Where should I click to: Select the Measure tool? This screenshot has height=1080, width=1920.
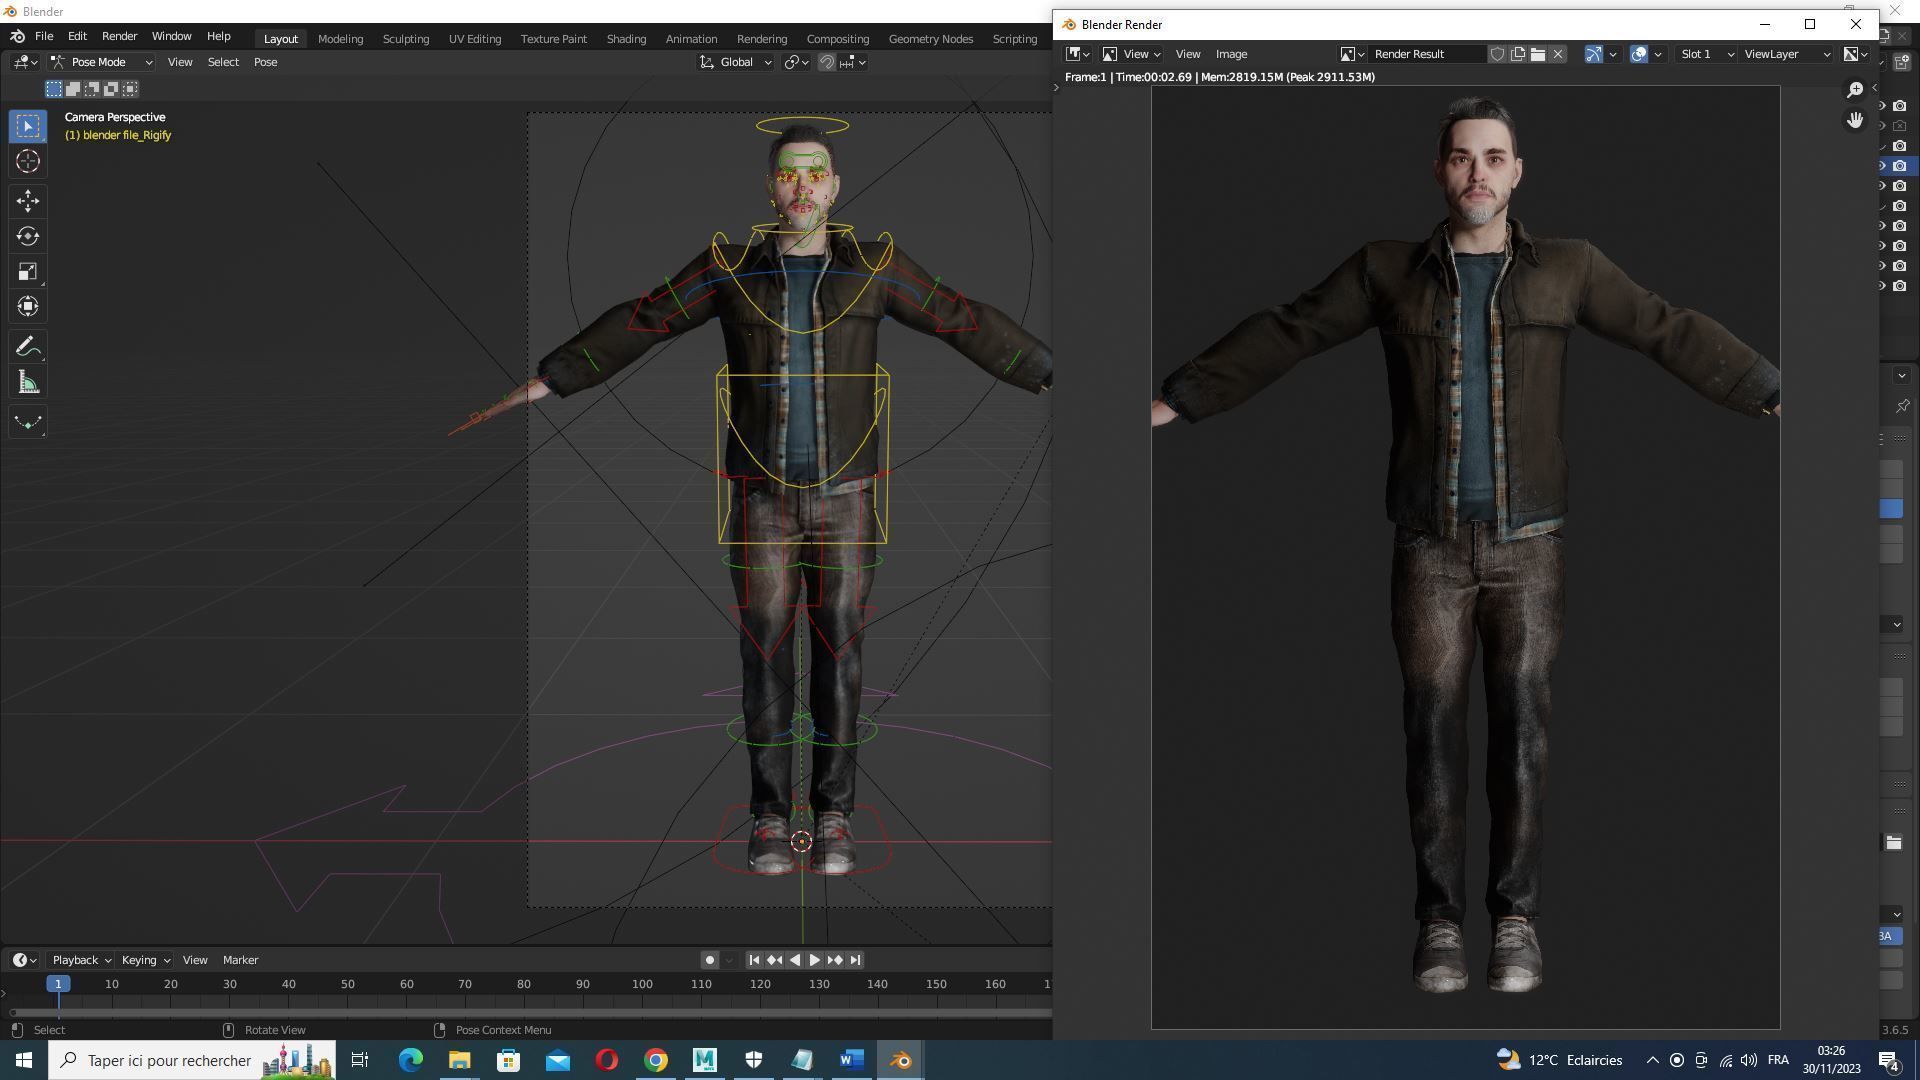pos(27,383)
